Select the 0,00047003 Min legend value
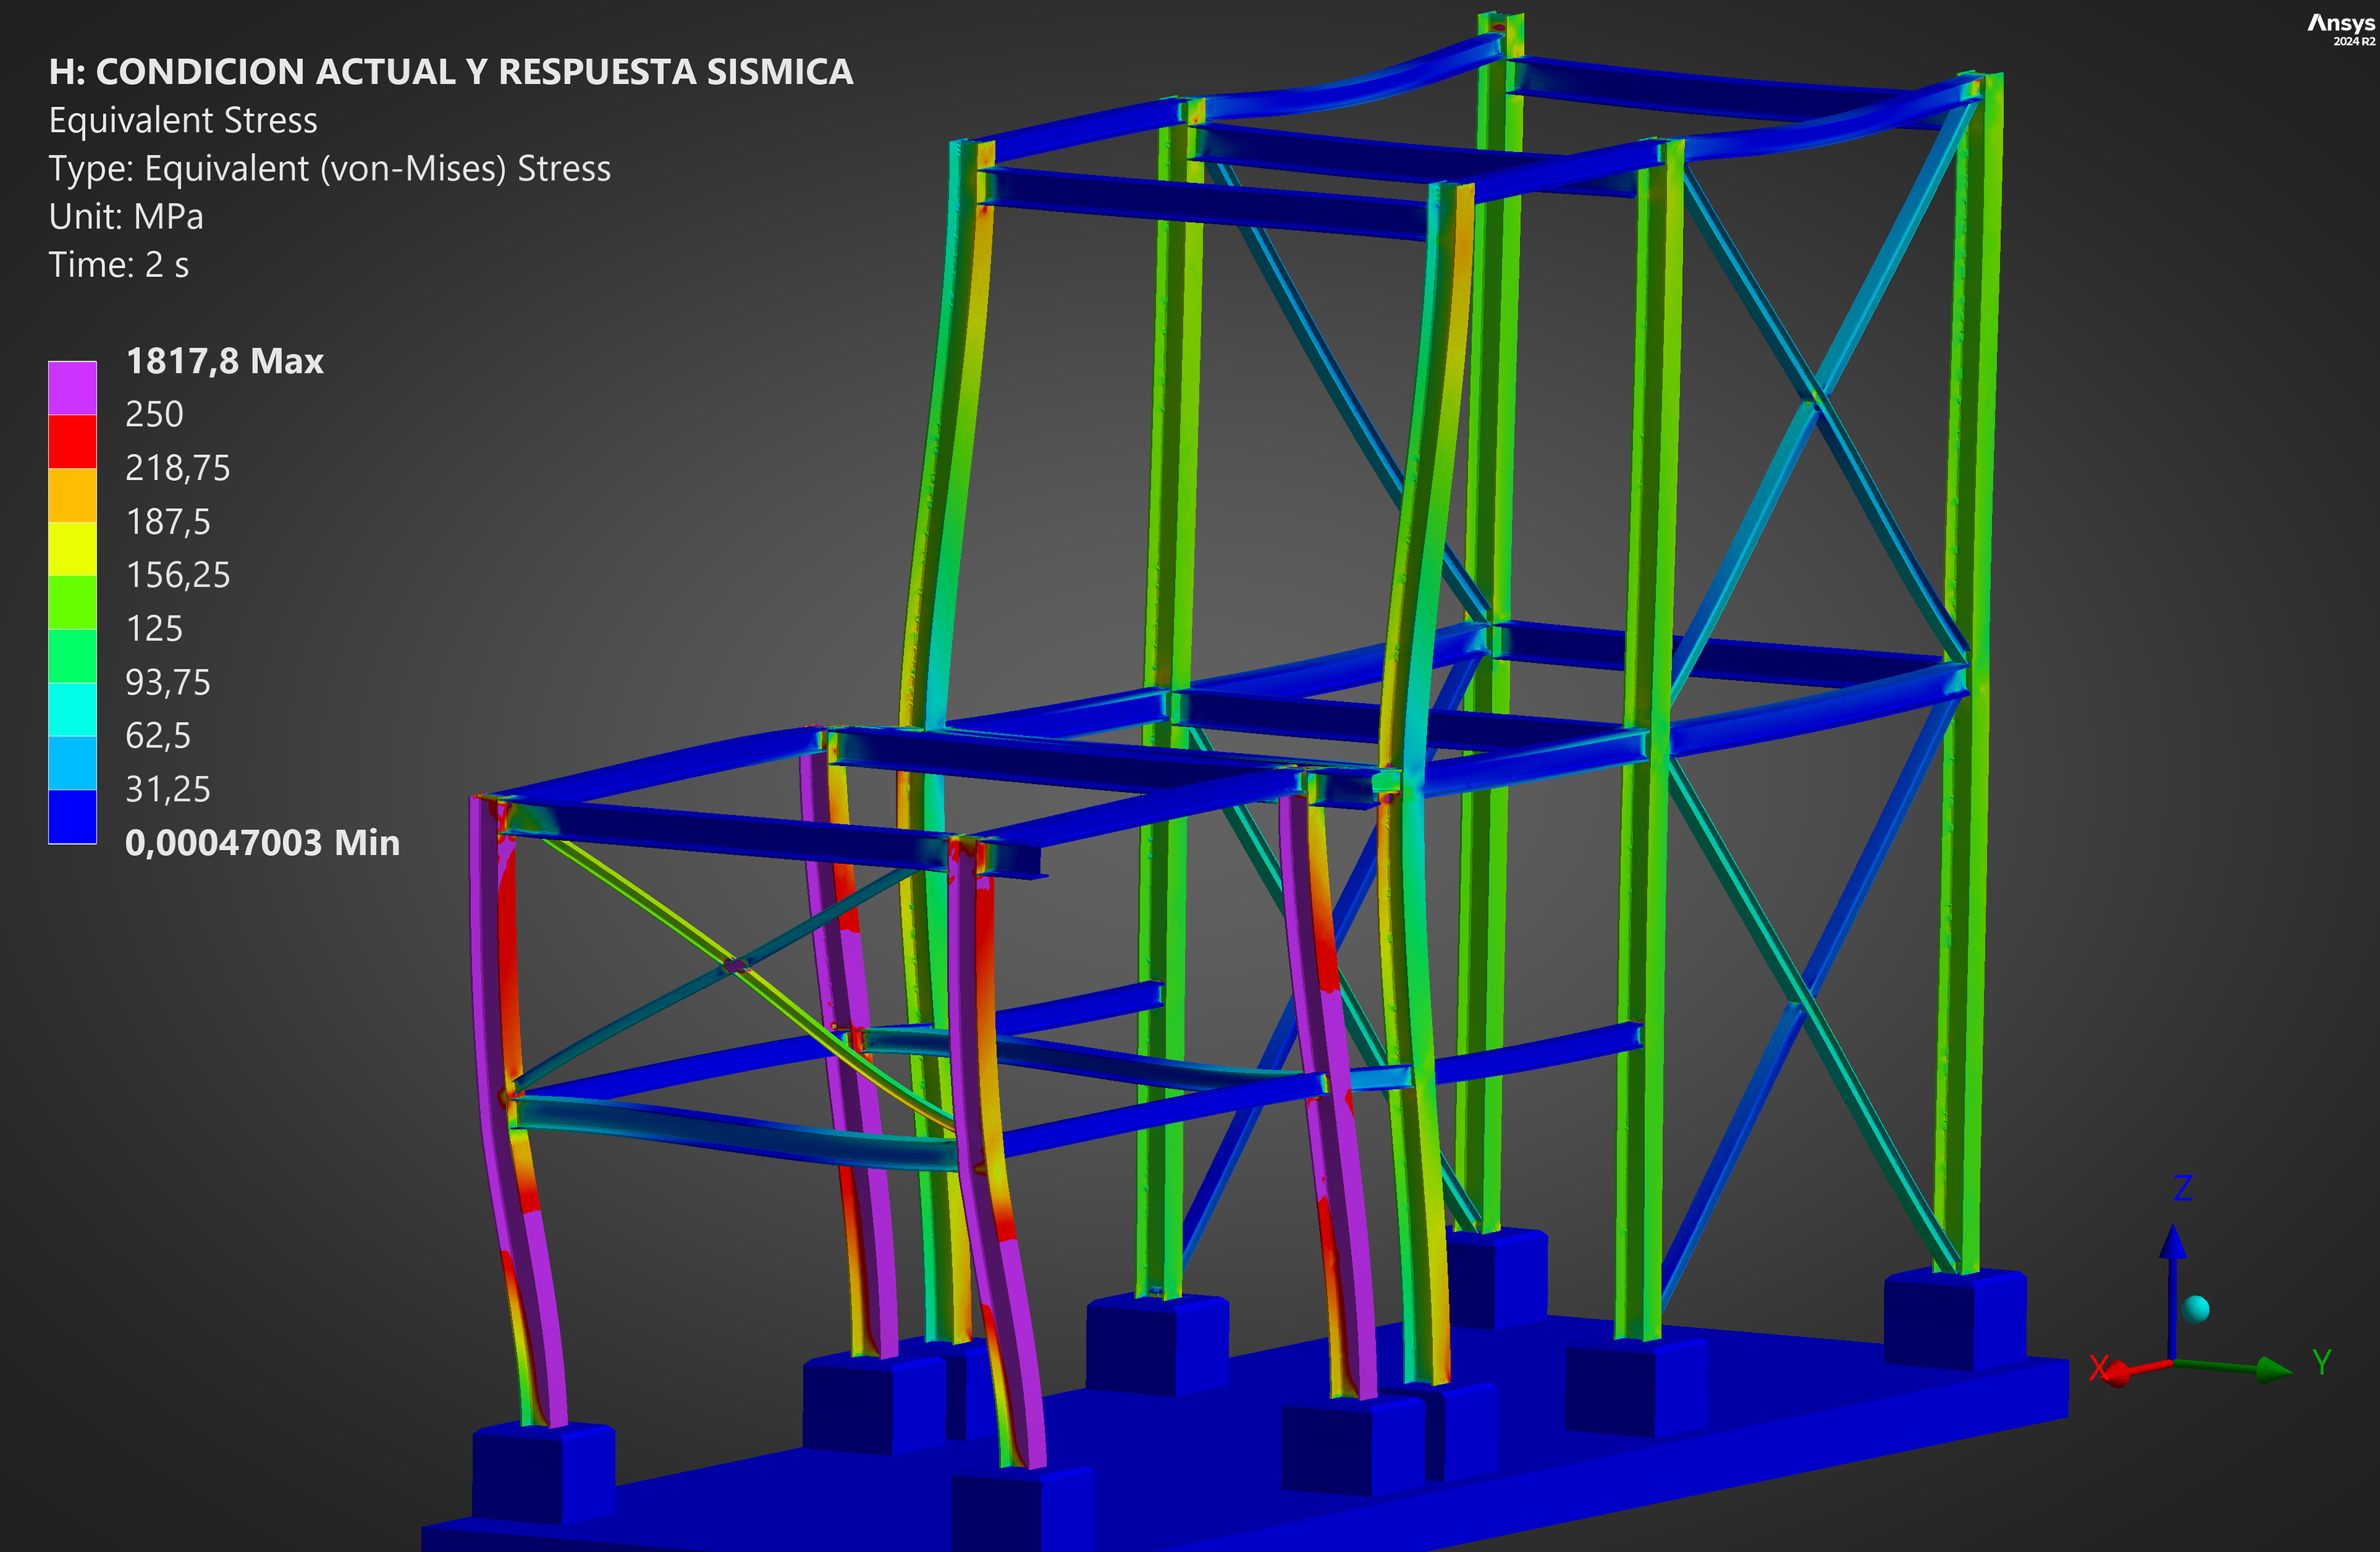The height and width of the screenshot is (1552, 2380). pyautogui.click(x=262, y=843)
